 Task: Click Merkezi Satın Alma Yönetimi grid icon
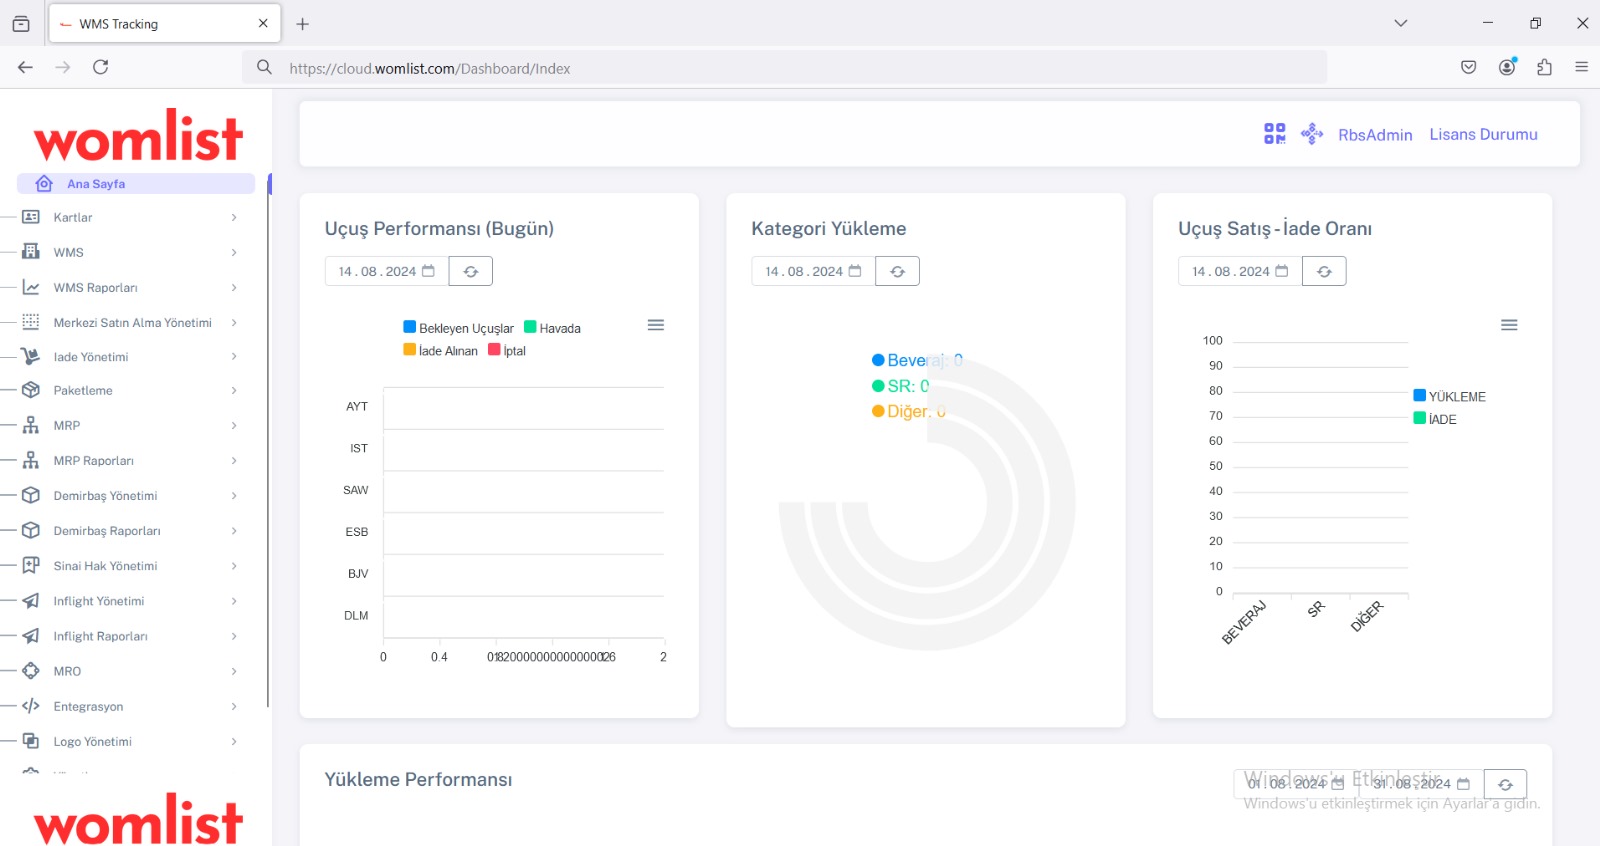click(31, 322)
